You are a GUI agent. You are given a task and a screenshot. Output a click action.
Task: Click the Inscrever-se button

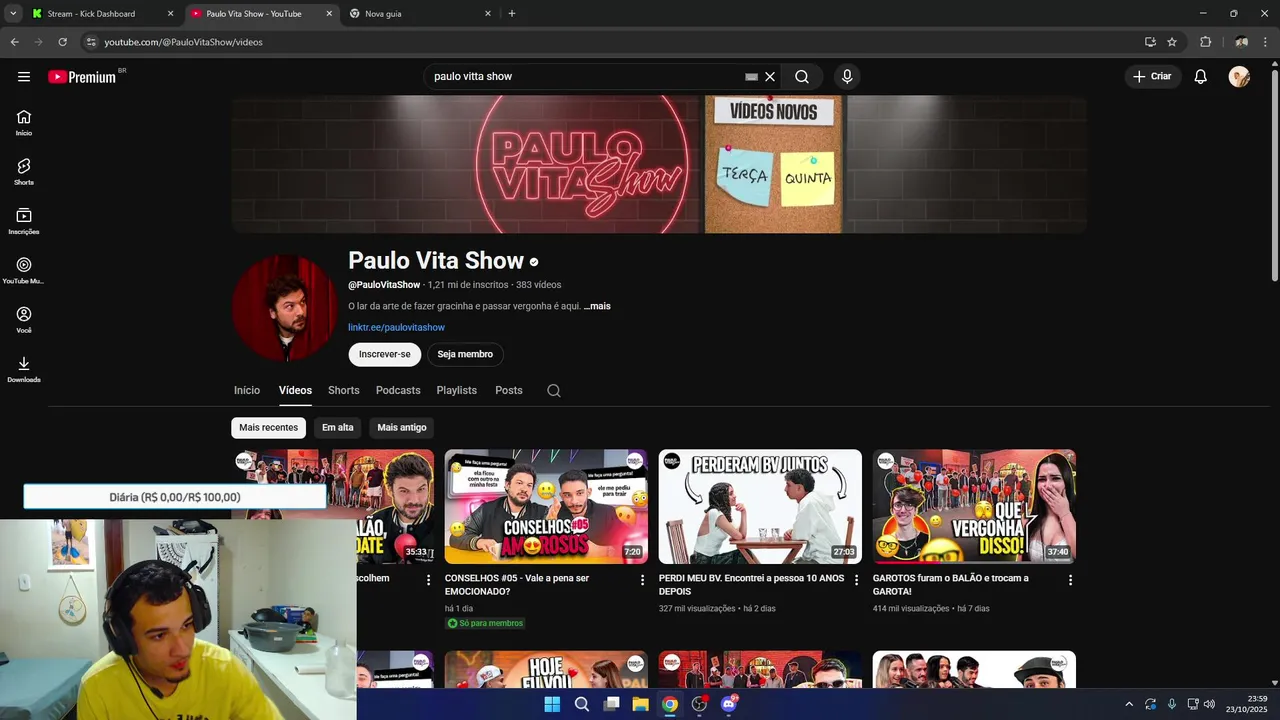click(385, 354)
